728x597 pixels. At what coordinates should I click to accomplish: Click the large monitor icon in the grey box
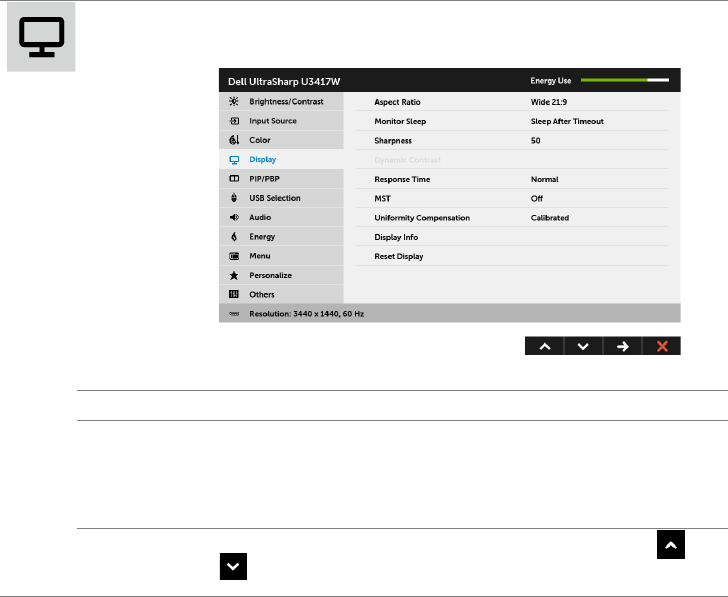41,37
